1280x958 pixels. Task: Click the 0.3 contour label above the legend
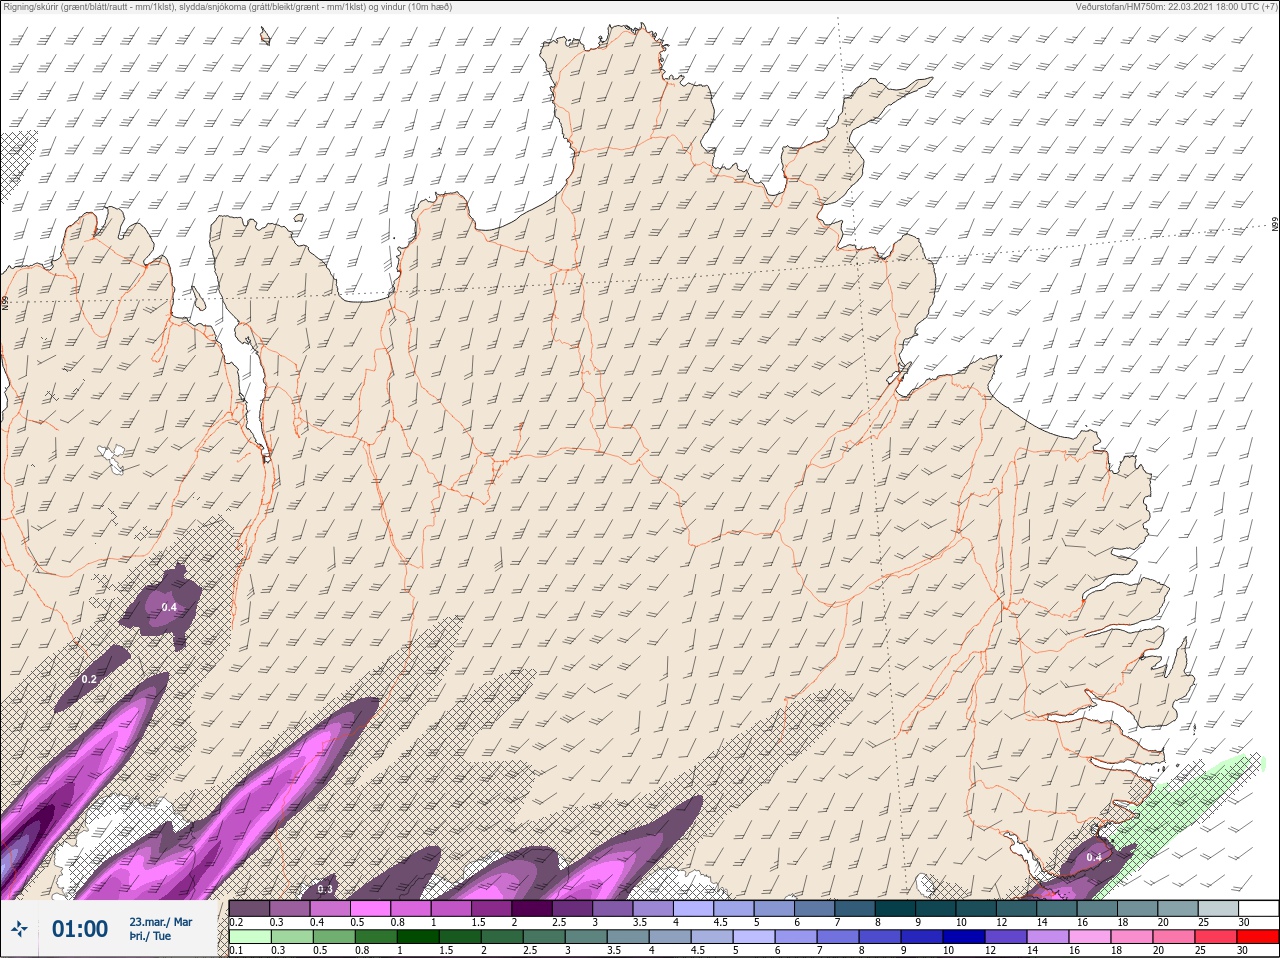(325, 889)
